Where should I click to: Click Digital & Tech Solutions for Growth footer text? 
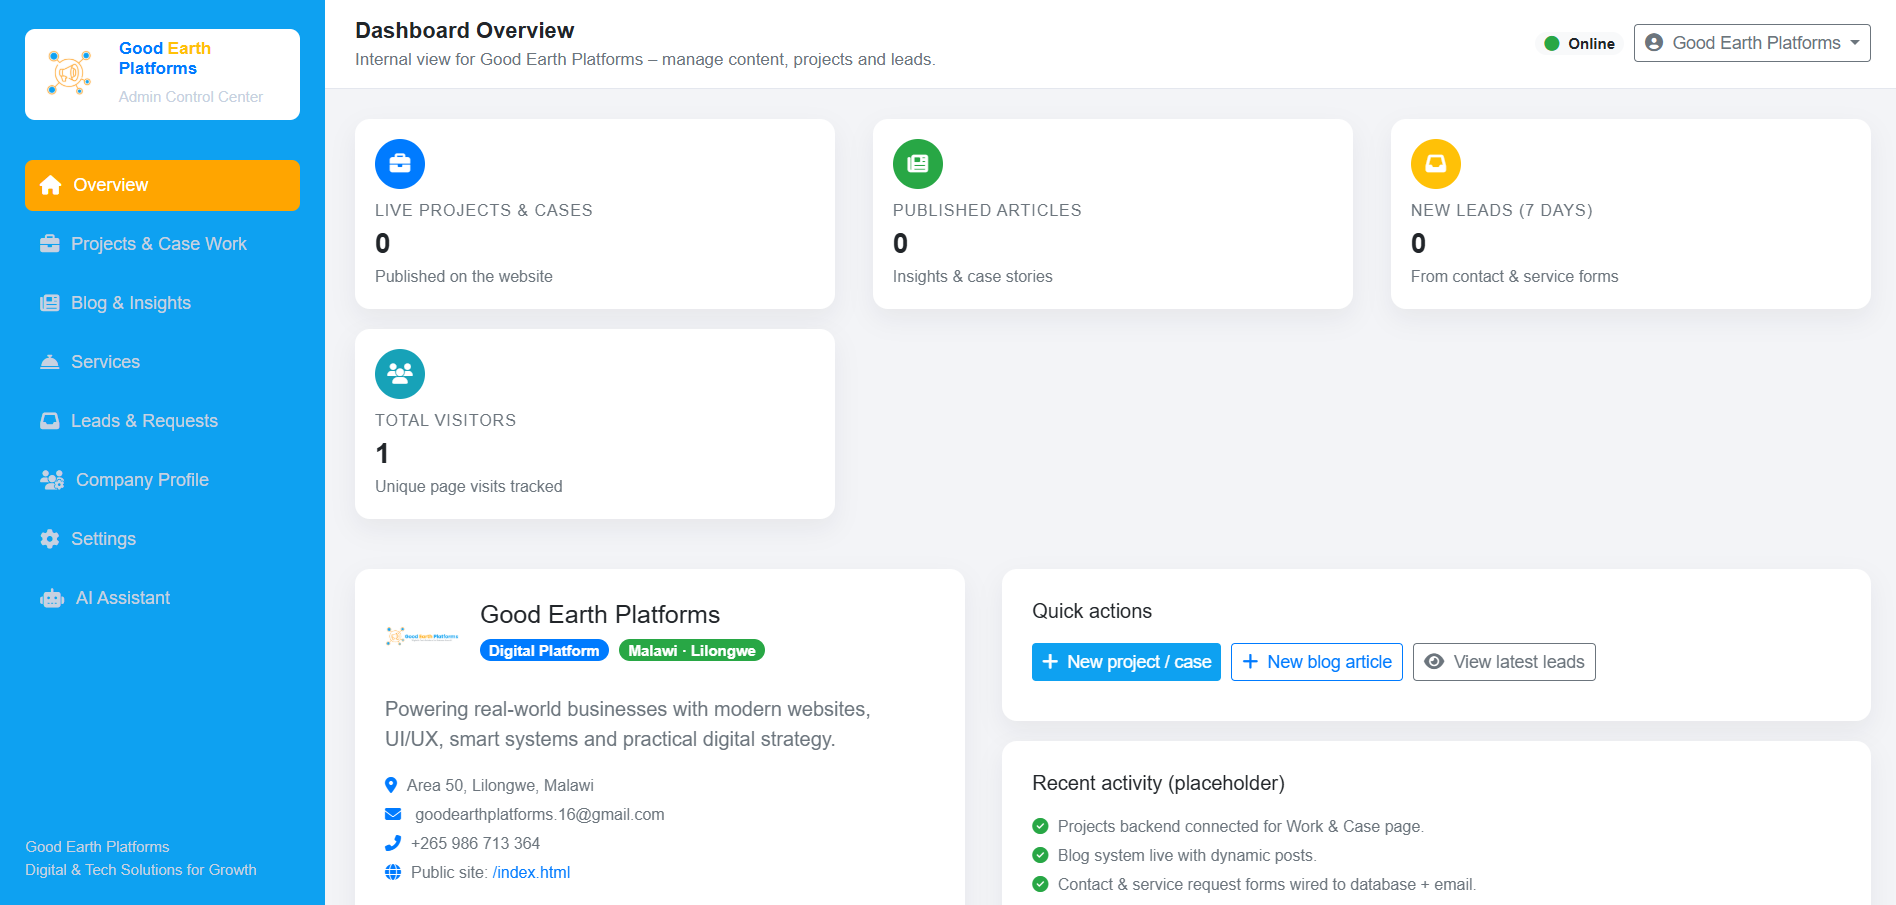click(141, 870)
